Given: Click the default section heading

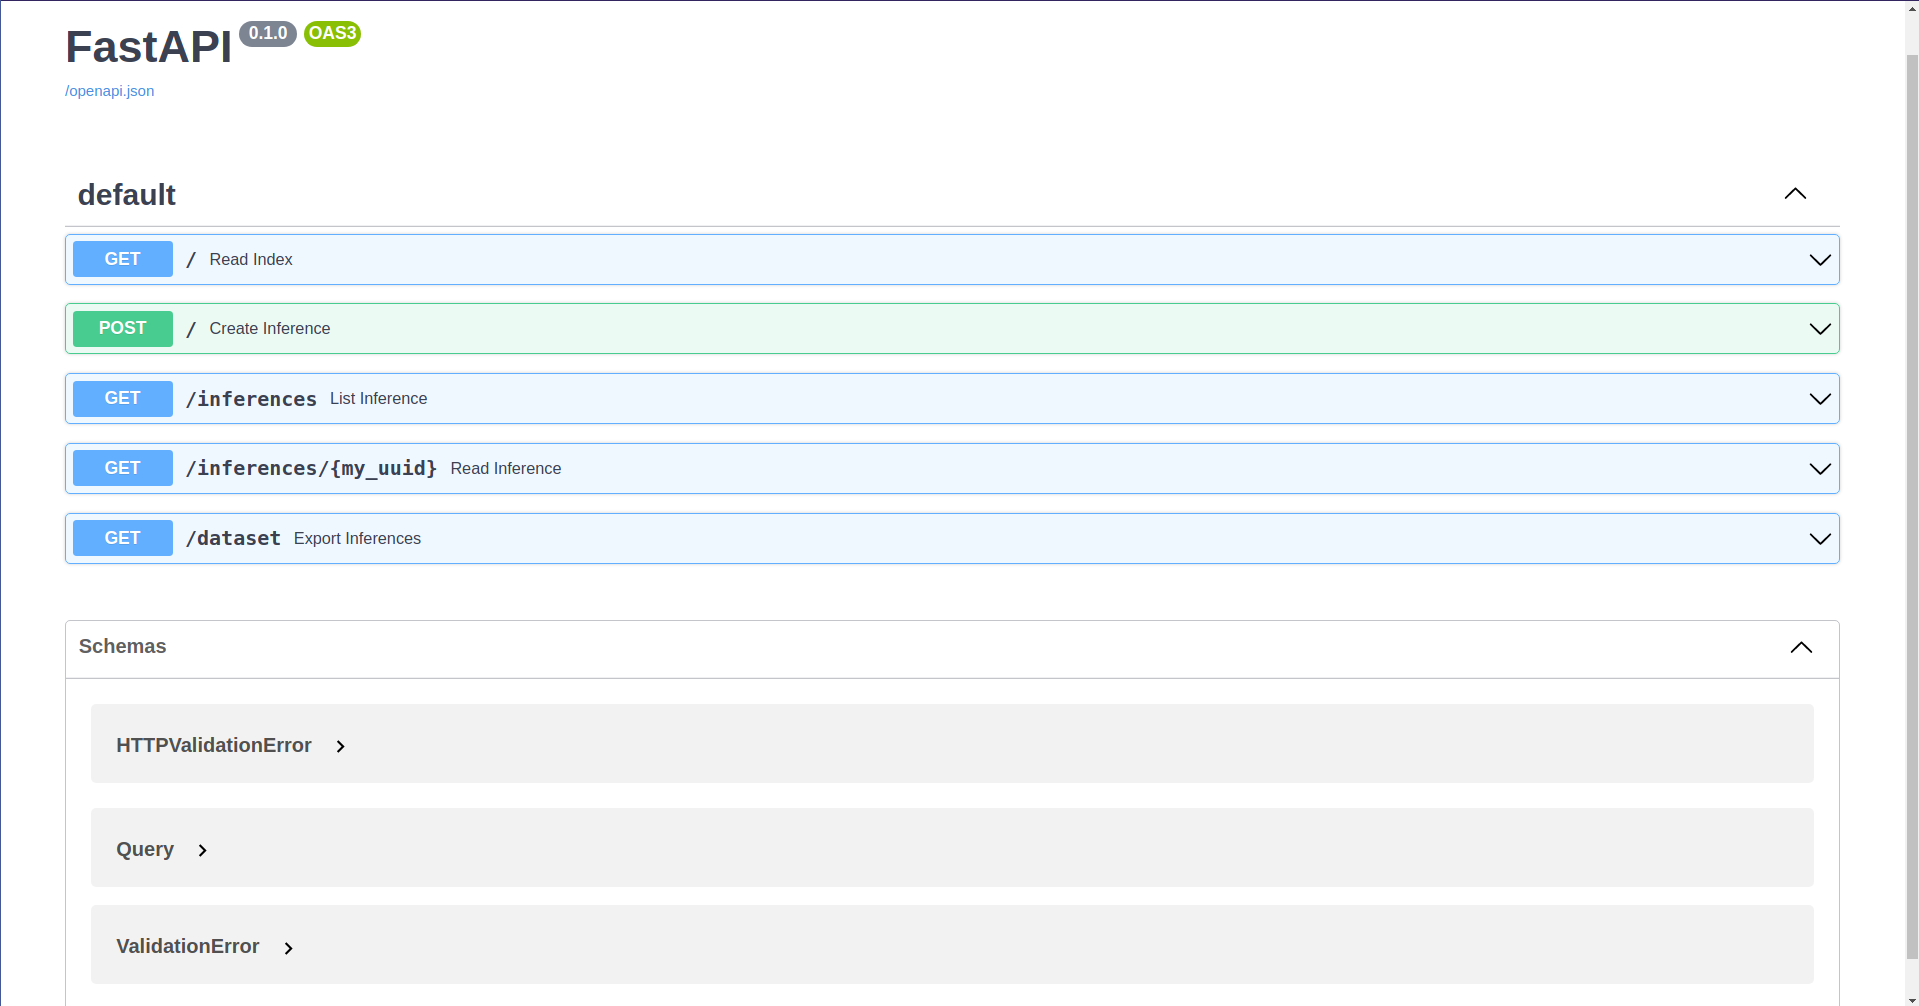Looking at the screenshot, I should pos(127,195).
